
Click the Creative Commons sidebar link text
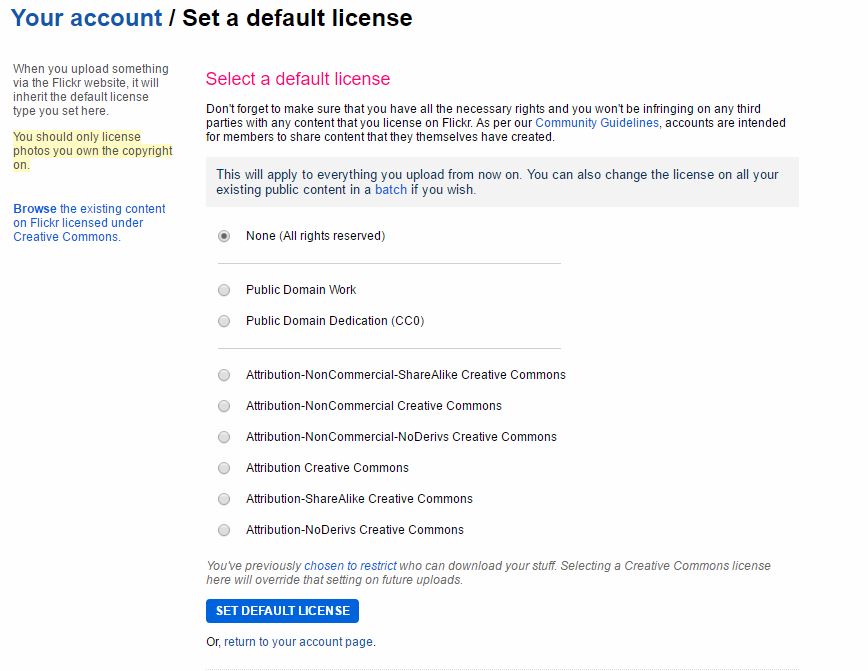pyautogui.click(x=66, y=237)
